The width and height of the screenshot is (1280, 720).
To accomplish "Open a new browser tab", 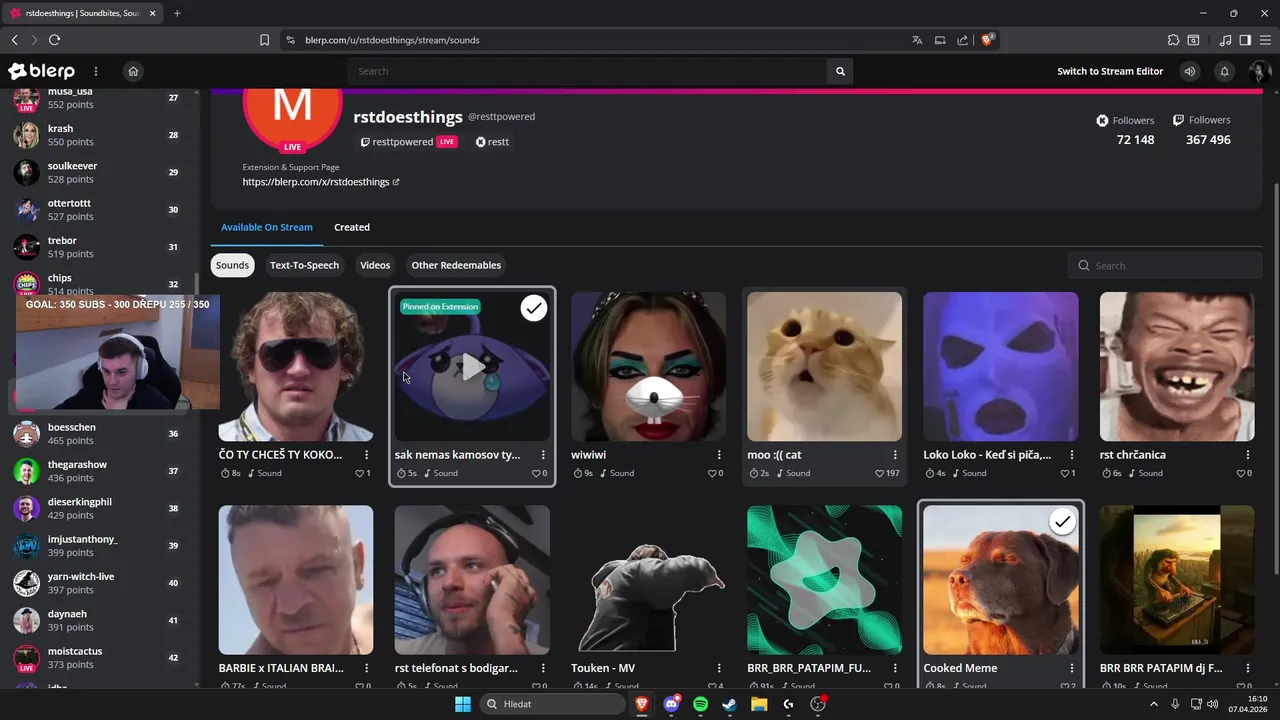I will click(177, 13).
